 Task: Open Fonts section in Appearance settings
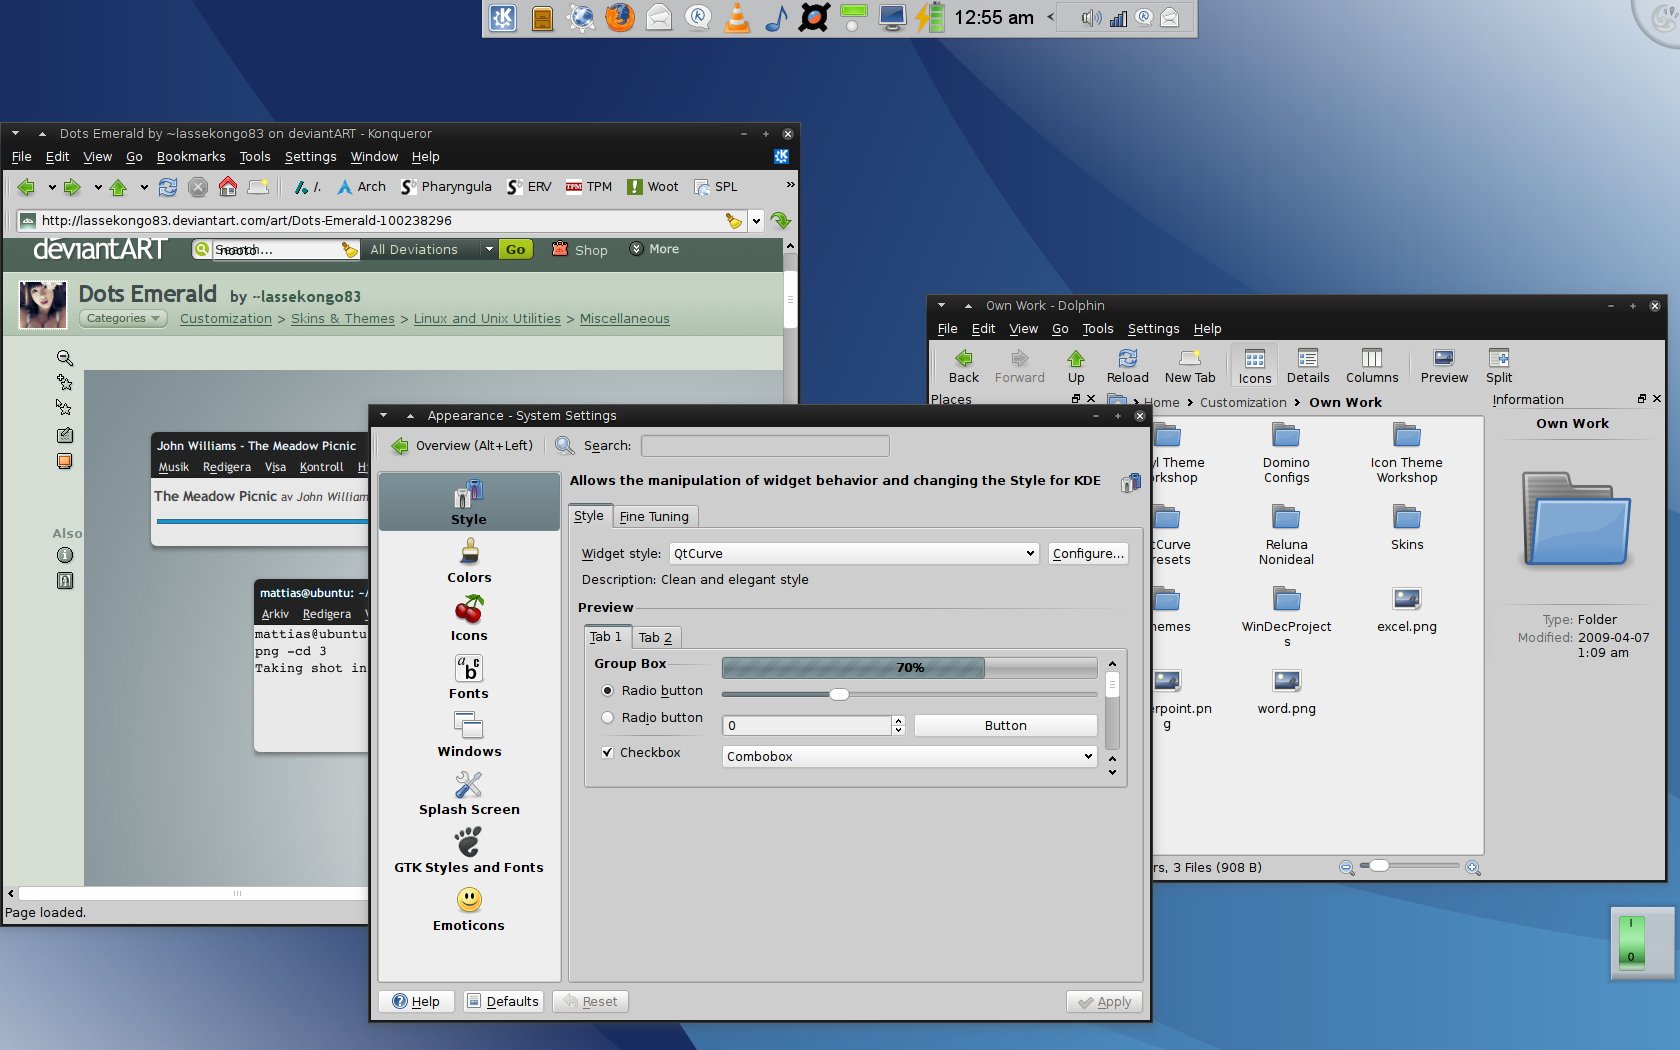click(x=469, y=677)
